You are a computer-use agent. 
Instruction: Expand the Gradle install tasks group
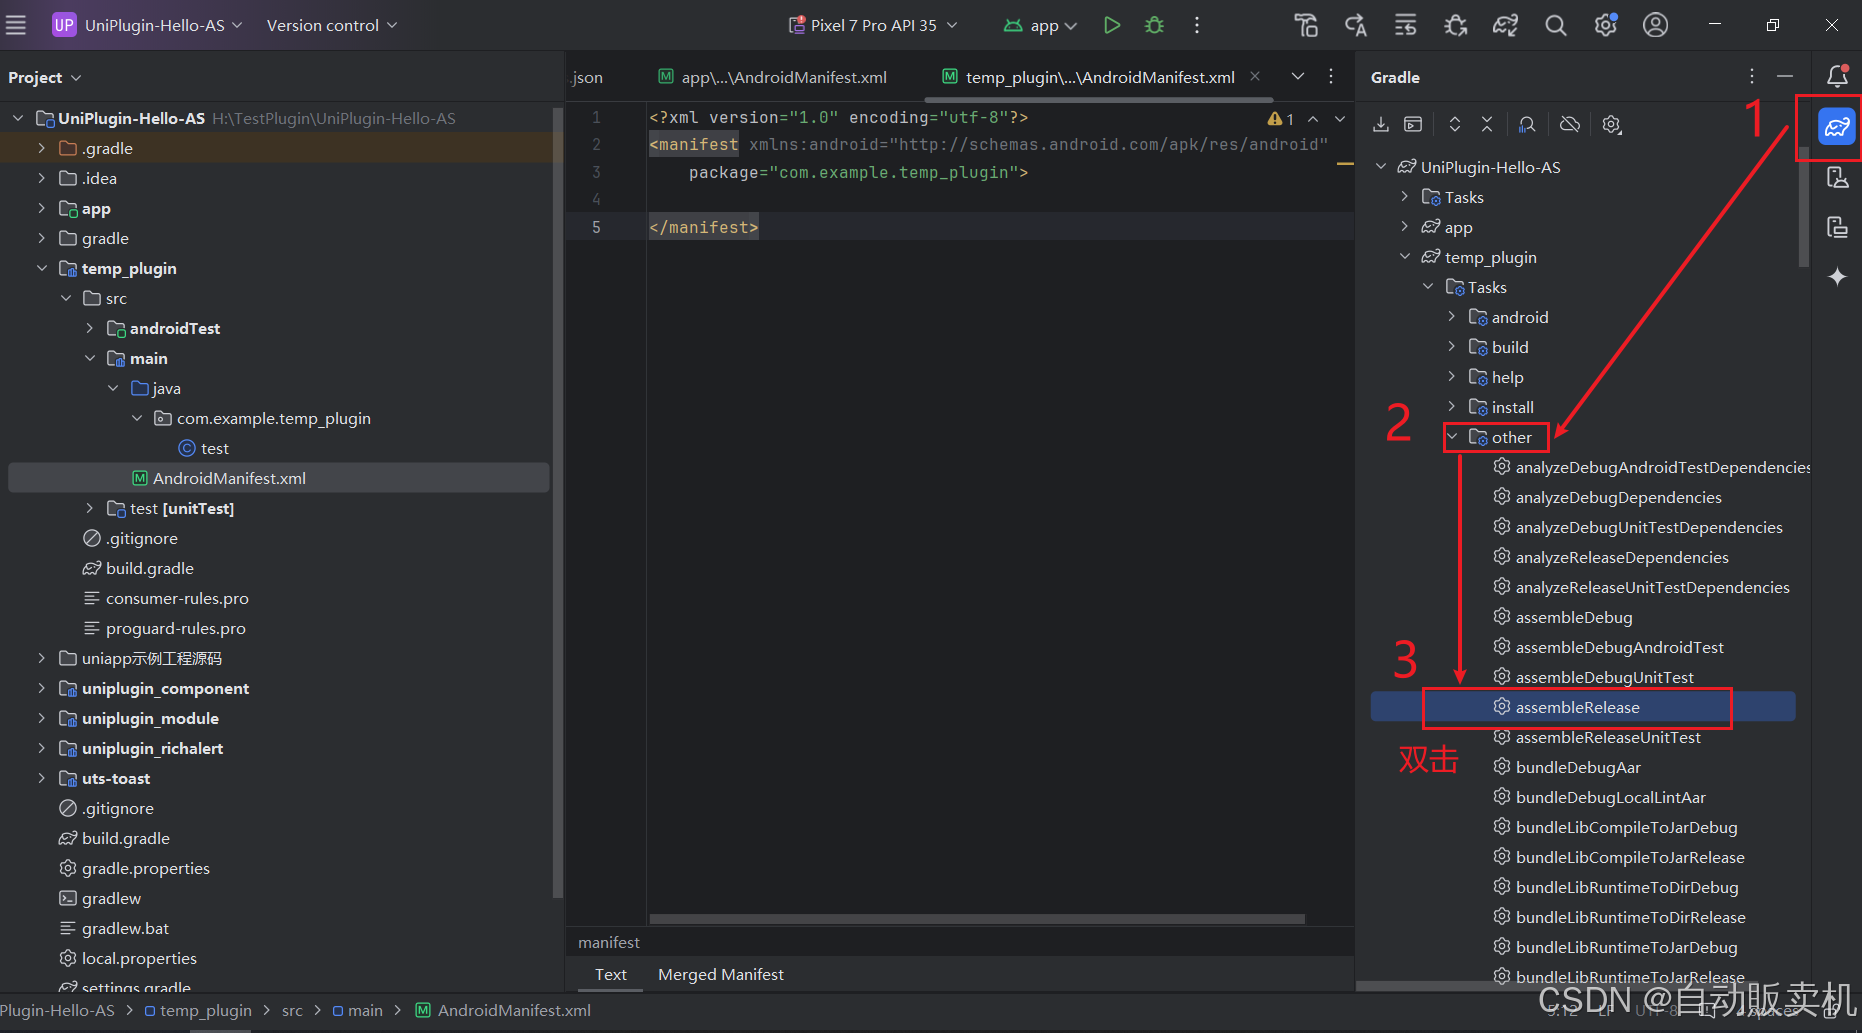1452,407
